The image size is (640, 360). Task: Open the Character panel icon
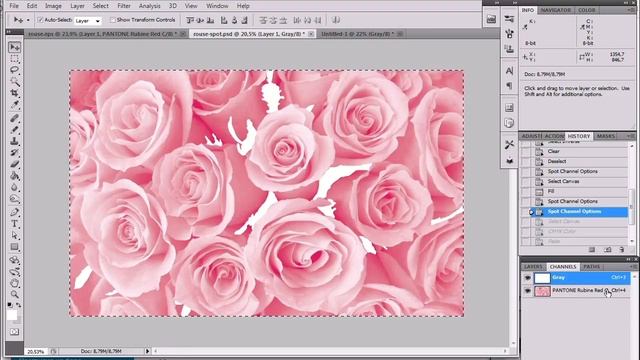click(509, 71)
